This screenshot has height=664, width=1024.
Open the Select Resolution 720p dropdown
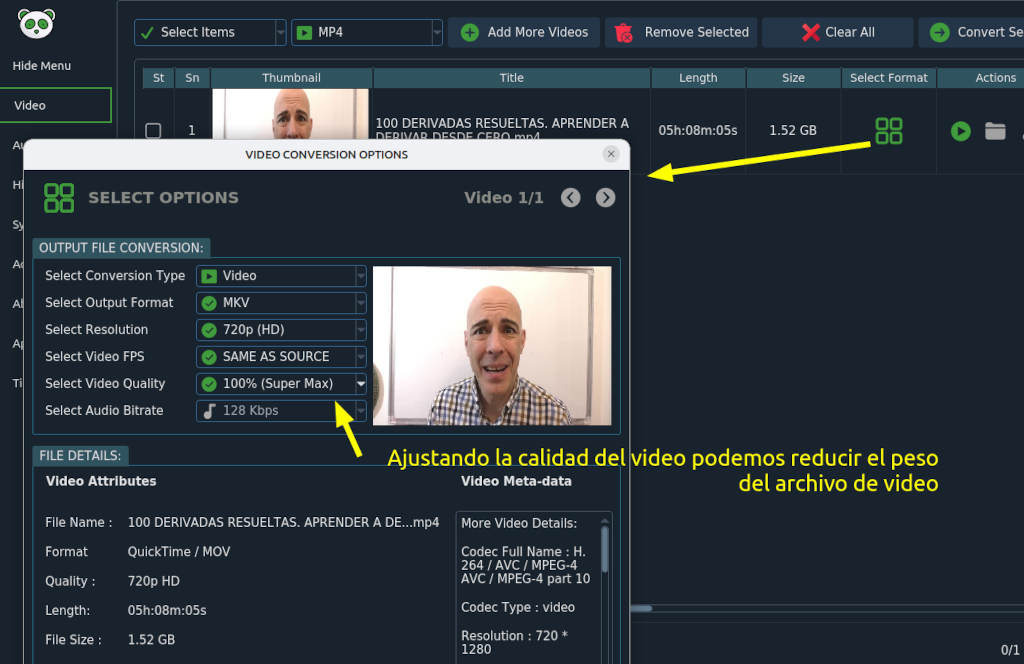(x=281, y=330)
